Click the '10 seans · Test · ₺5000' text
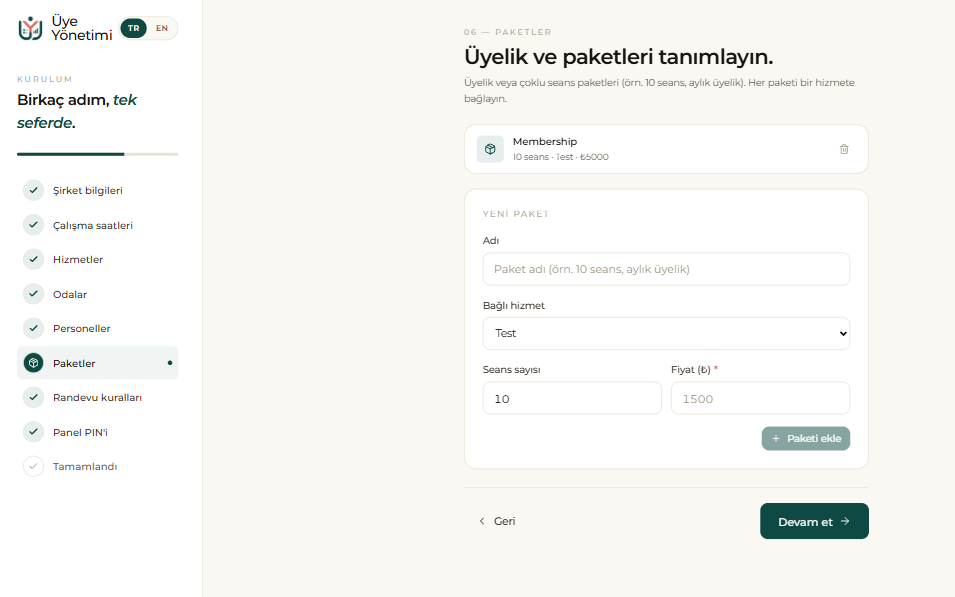This screenshot has width=955, height=597. coord(560,157)
